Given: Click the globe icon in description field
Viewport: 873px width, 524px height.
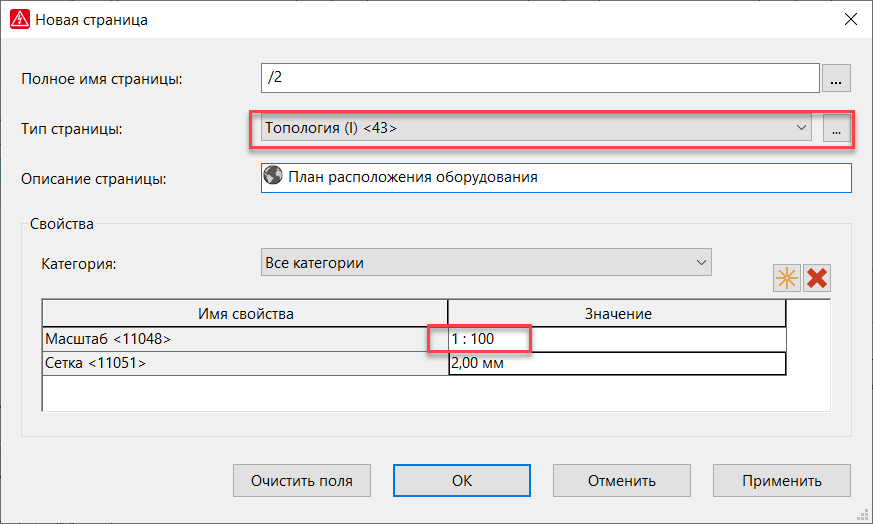Looking at the screenshot, I should [x=273, y=175].
